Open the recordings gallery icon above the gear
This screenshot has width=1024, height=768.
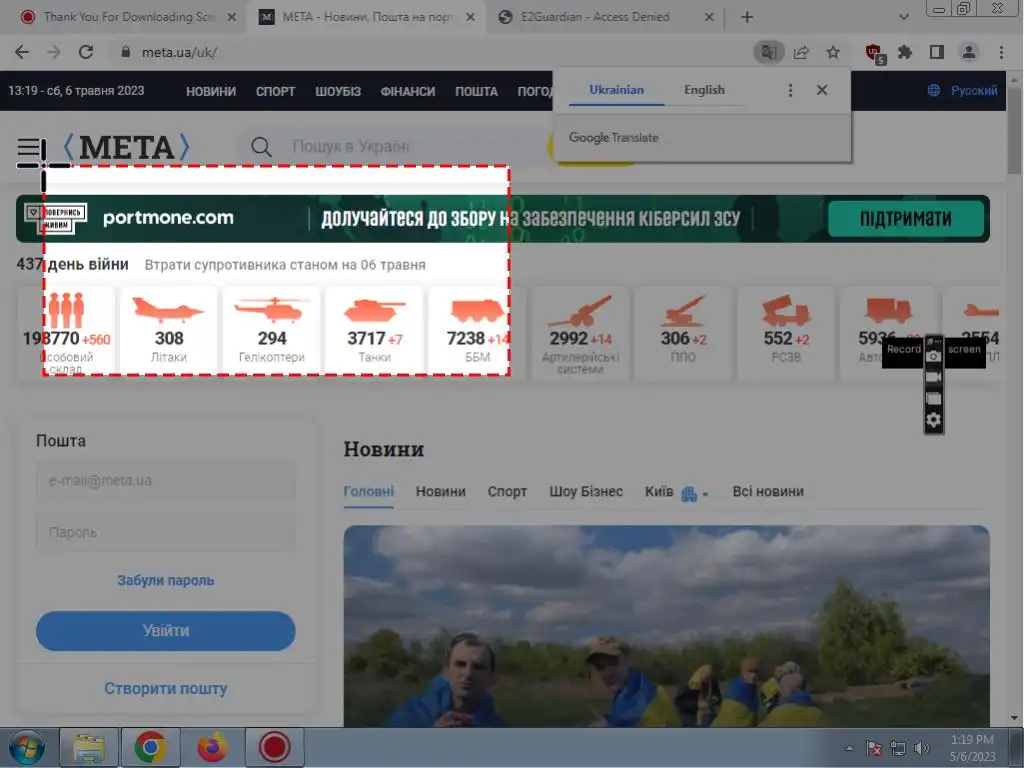click(934, 398)
